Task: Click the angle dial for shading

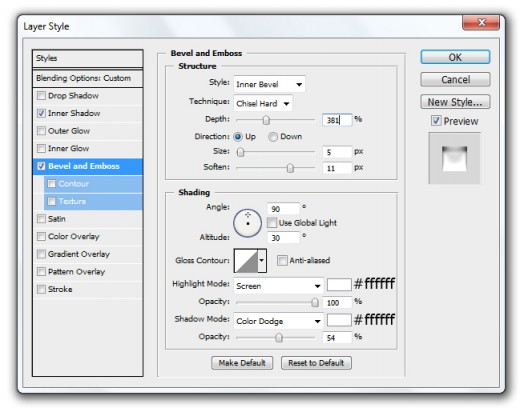Action: point(247,223)
